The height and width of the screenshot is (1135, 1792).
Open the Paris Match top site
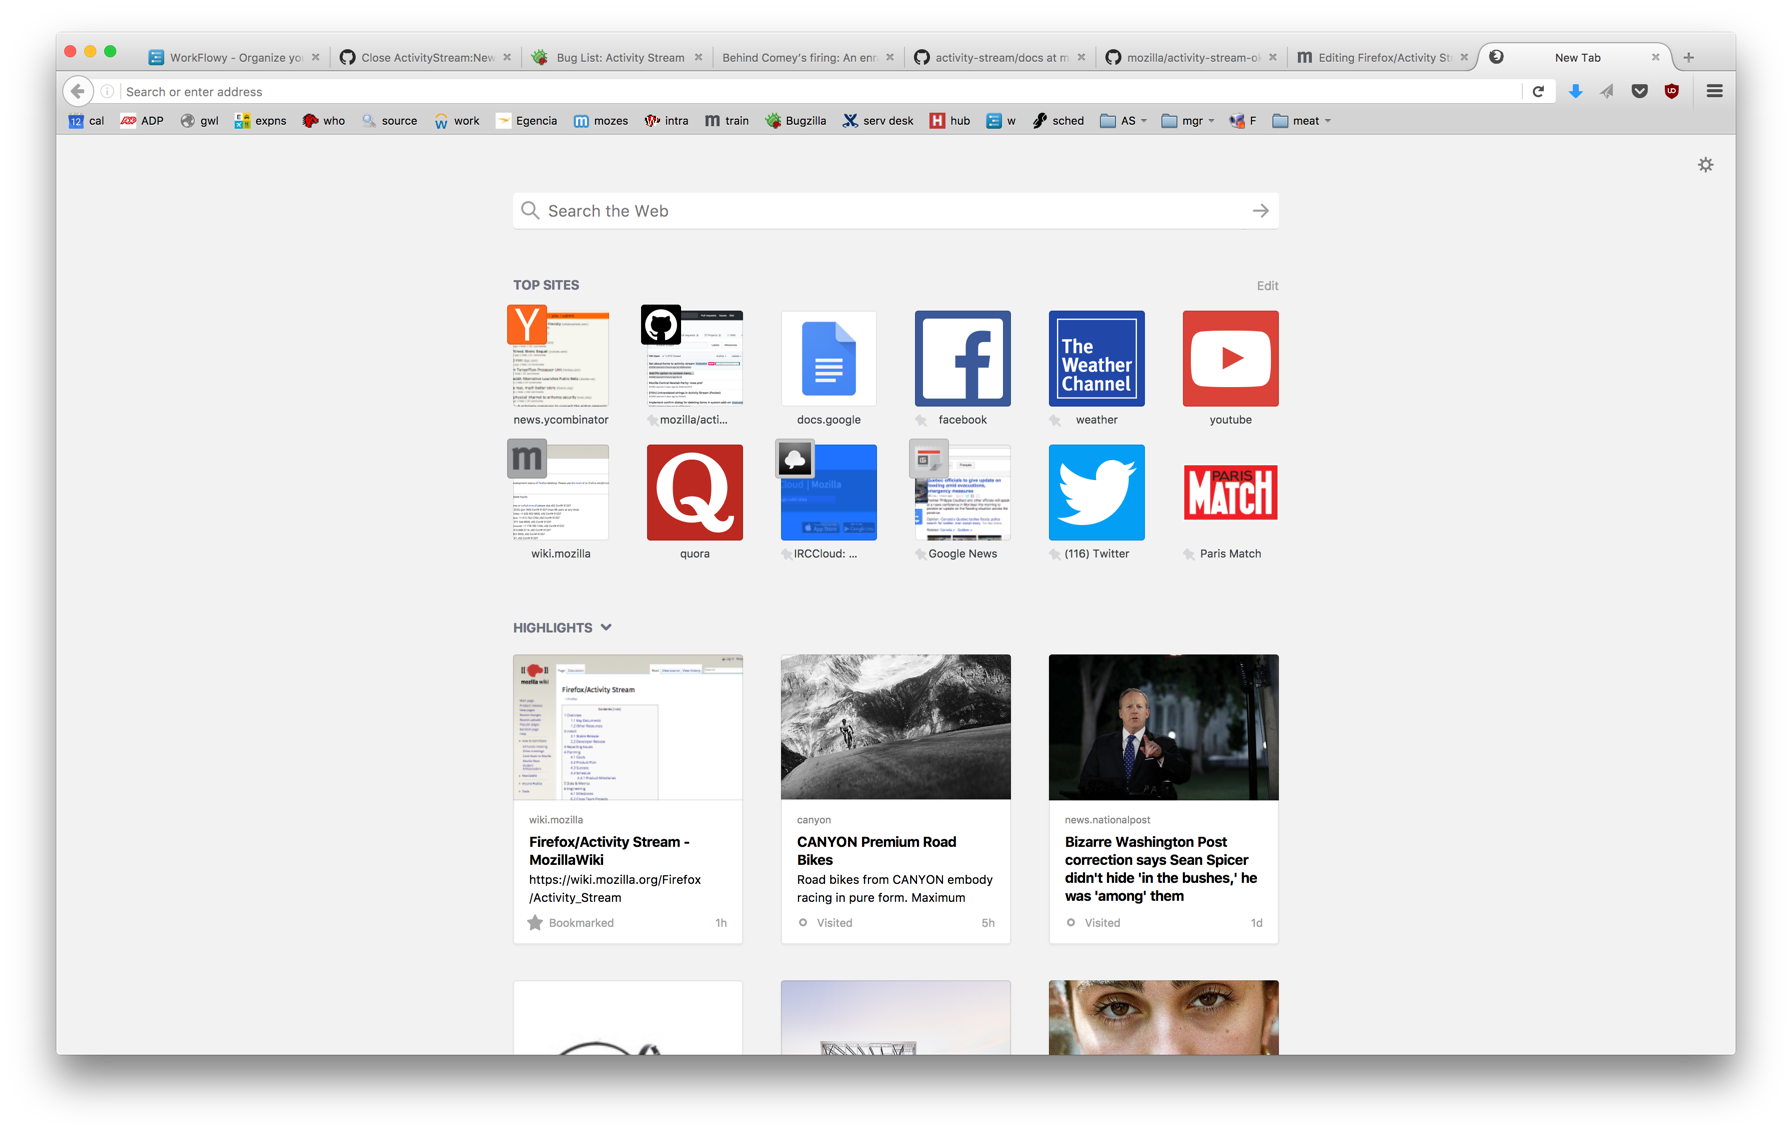pyautogui.click(x=1231, y=500)
